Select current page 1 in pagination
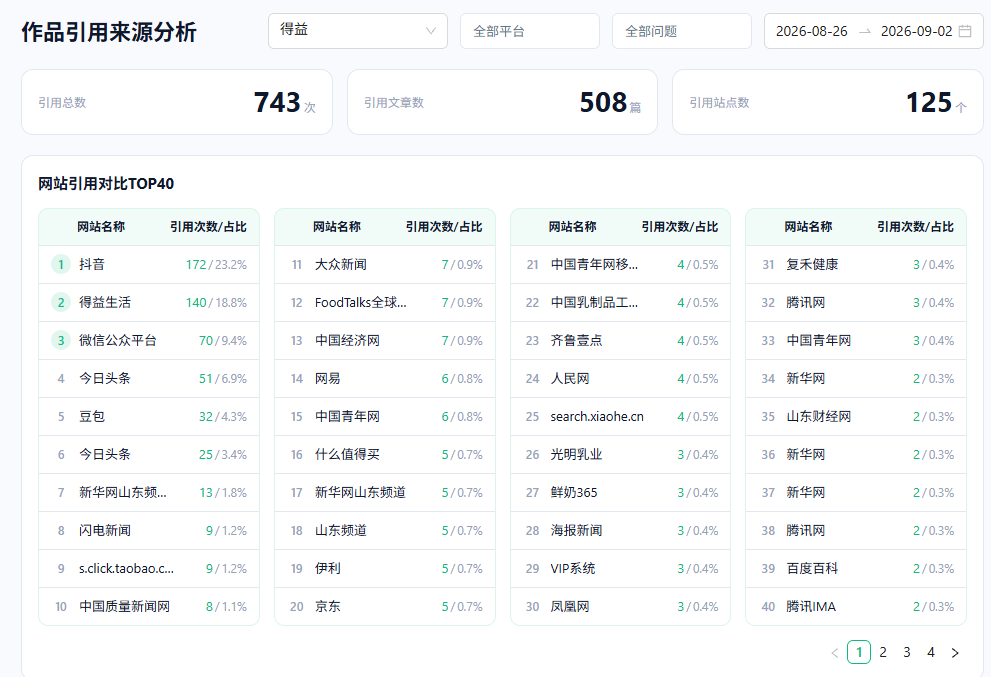Image resolution: width=991 pixels, height=677 pixels. point(859,652)
